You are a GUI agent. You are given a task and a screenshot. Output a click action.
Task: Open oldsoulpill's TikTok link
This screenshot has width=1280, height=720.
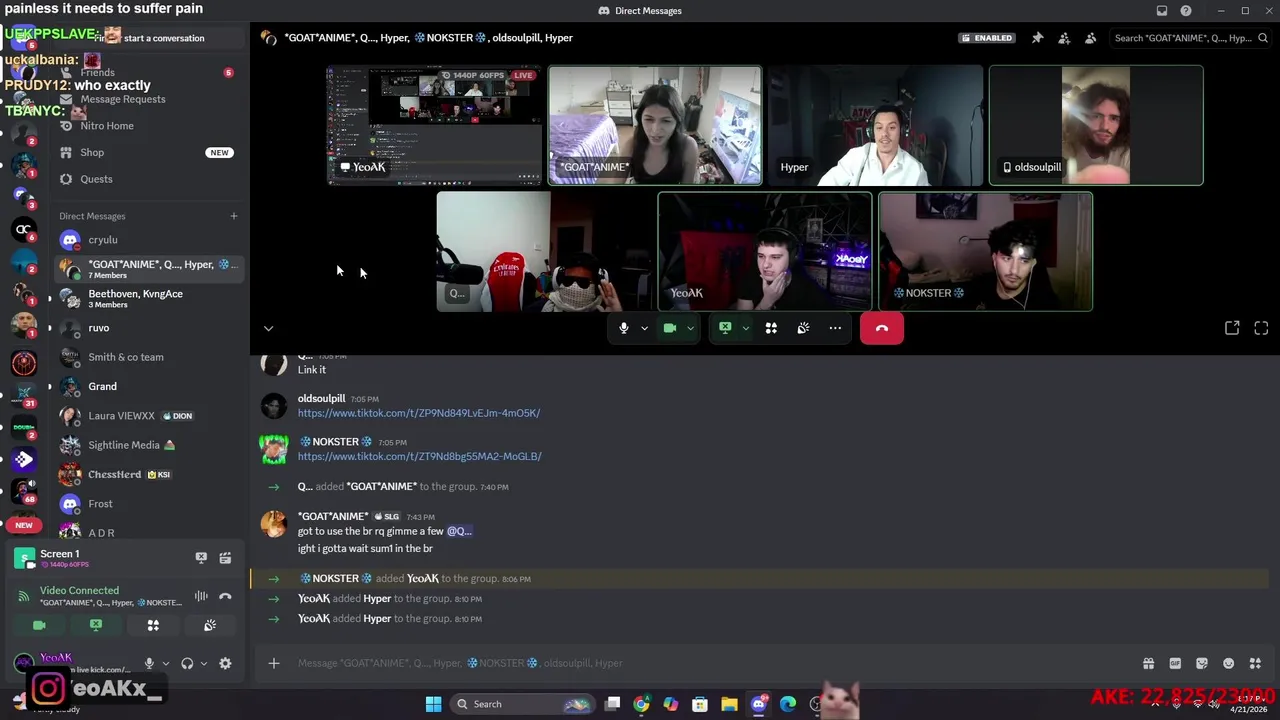pyautogui.click(x=419, y=413)
